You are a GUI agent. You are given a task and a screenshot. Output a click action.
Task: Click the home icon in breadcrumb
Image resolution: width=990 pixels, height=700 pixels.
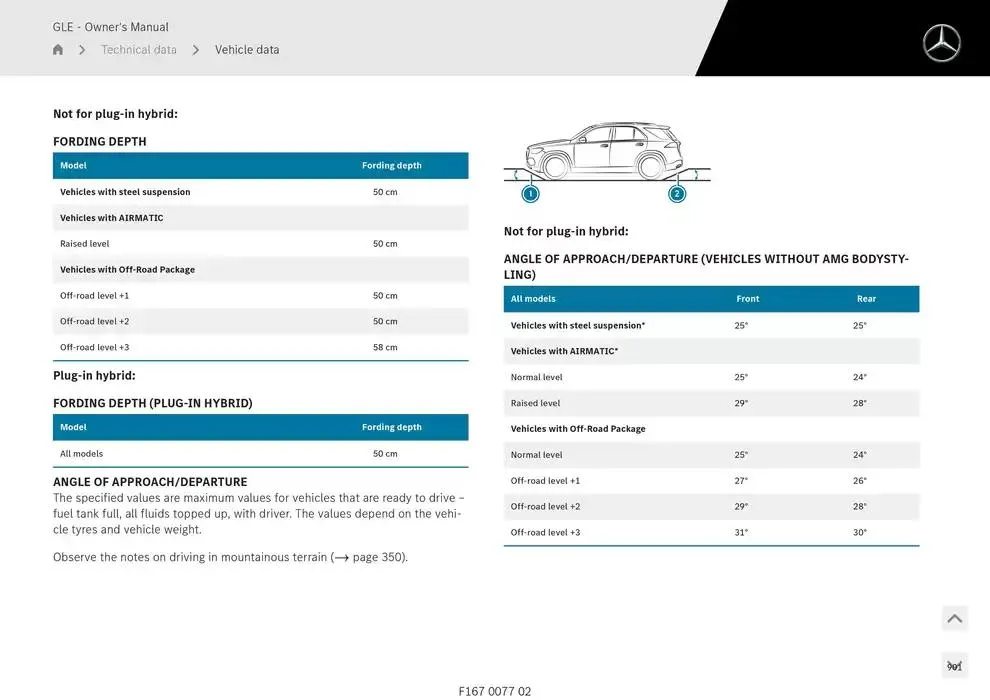pyautogui.click(x=57, y=49)
